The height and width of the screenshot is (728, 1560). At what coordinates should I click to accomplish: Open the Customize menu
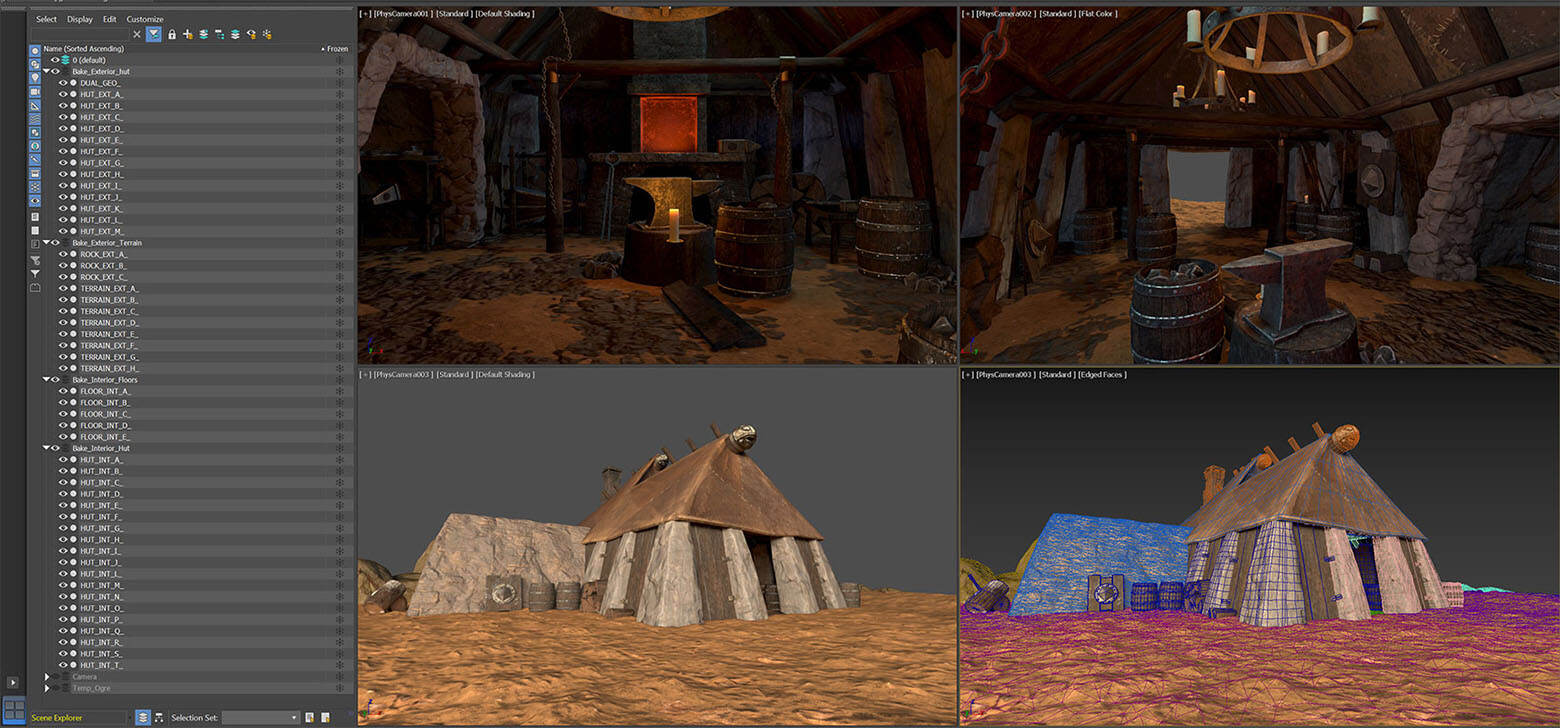point(145,19)
